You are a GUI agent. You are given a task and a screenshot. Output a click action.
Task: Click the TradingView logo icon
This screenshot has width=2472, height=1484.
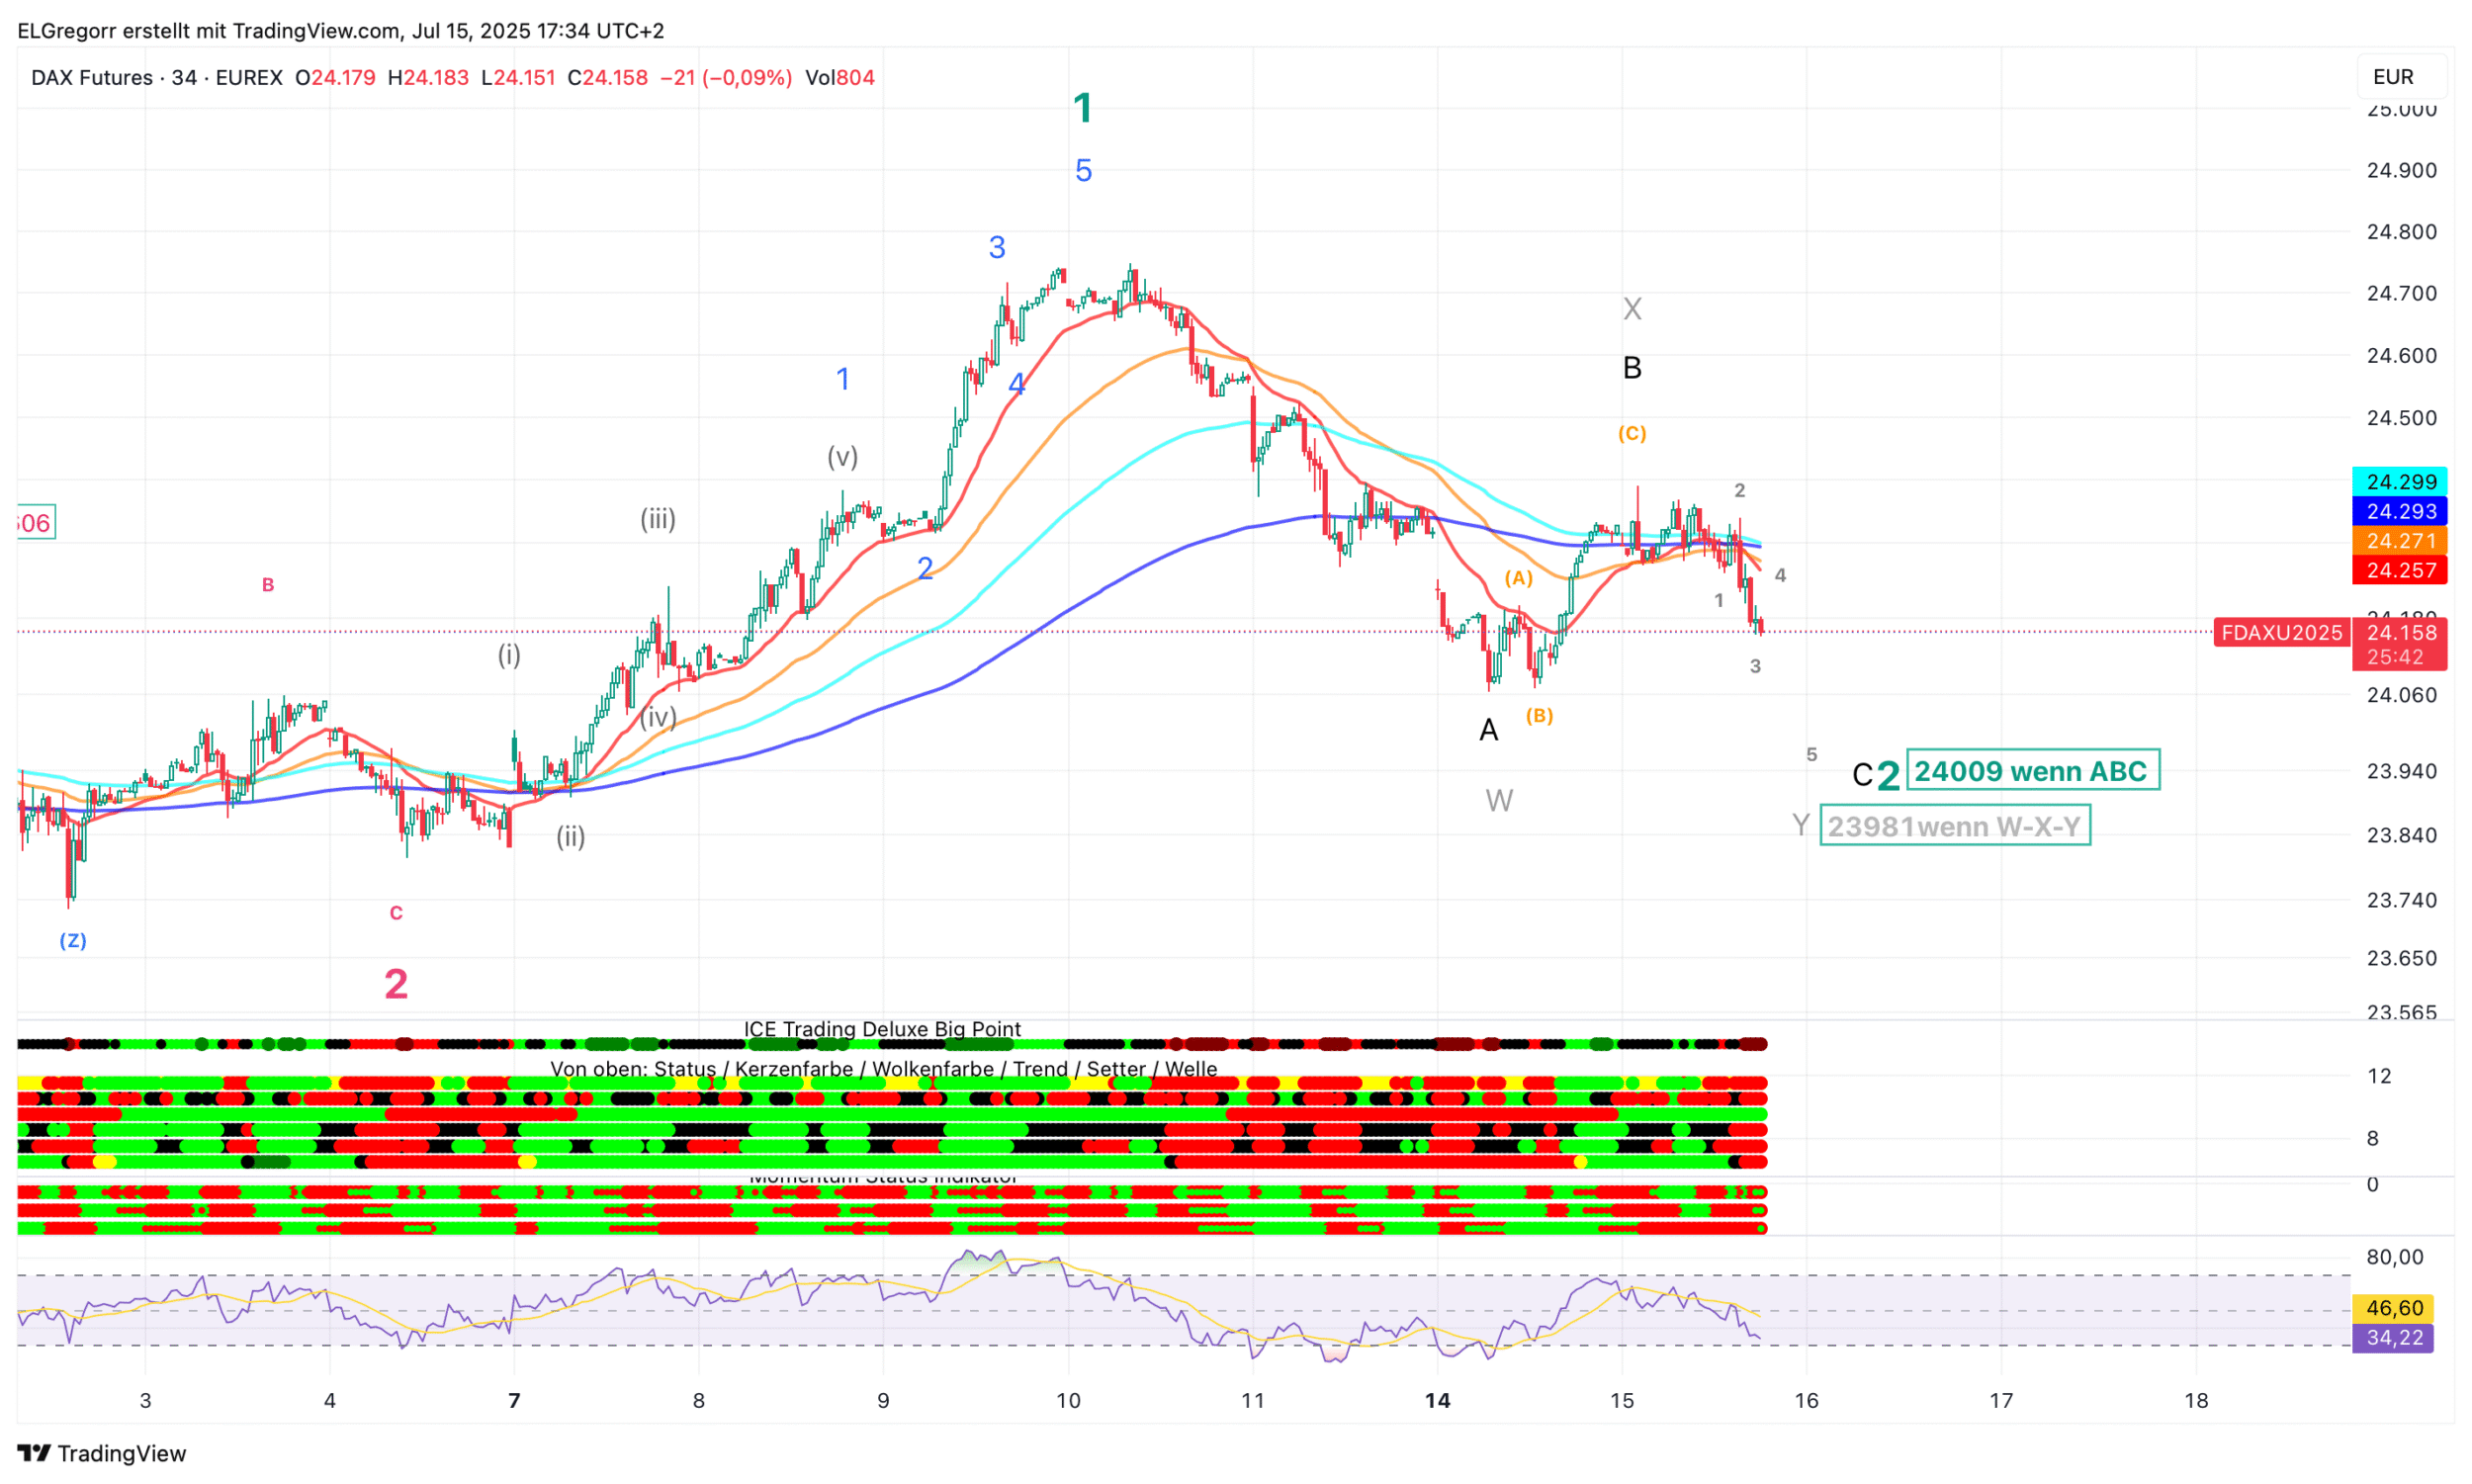coord(33,1452)
